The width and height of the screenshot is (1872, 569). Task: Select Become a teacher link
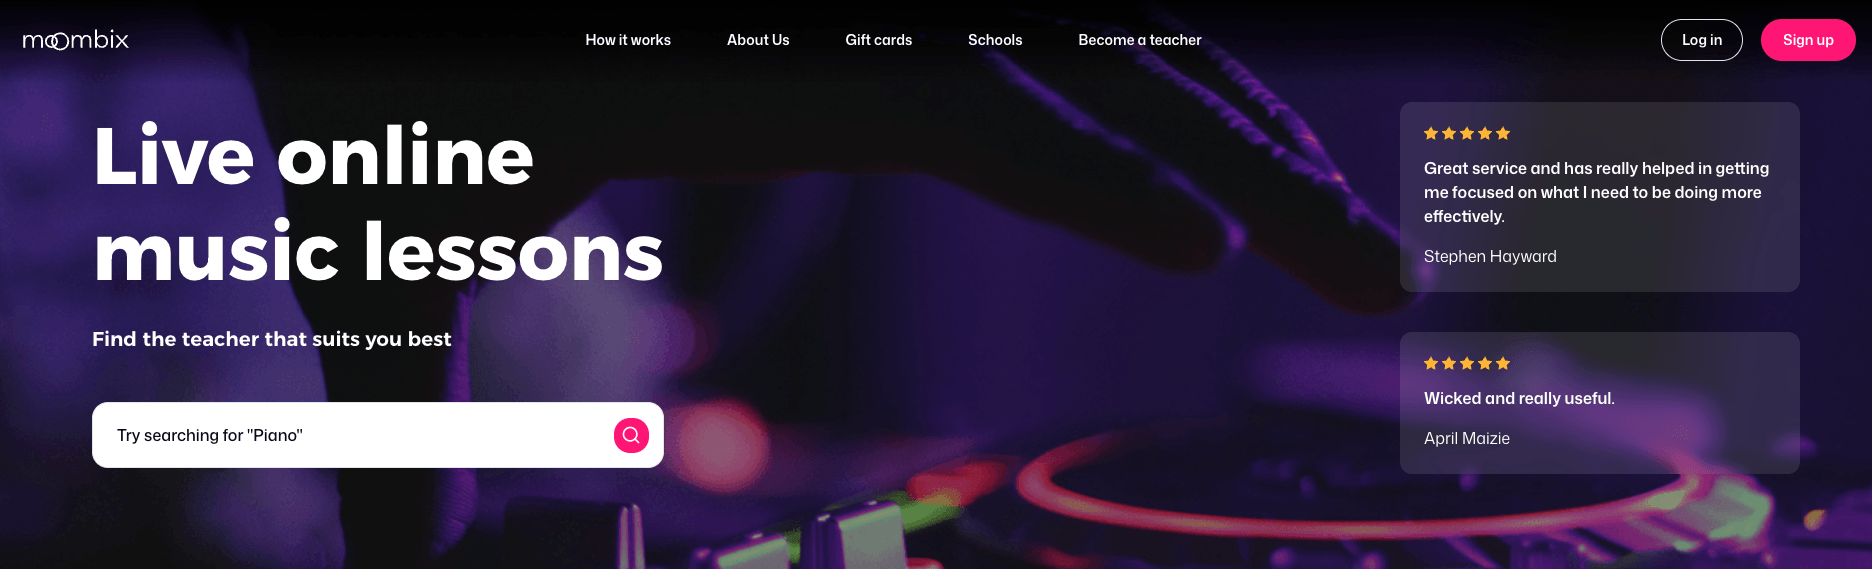[x=1140, y=40]
